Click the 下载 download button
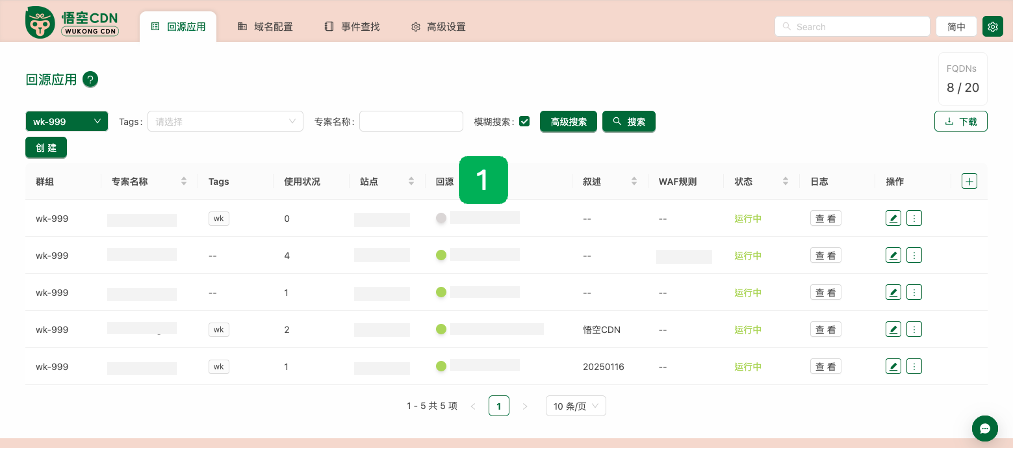 [x=960, y=121]
